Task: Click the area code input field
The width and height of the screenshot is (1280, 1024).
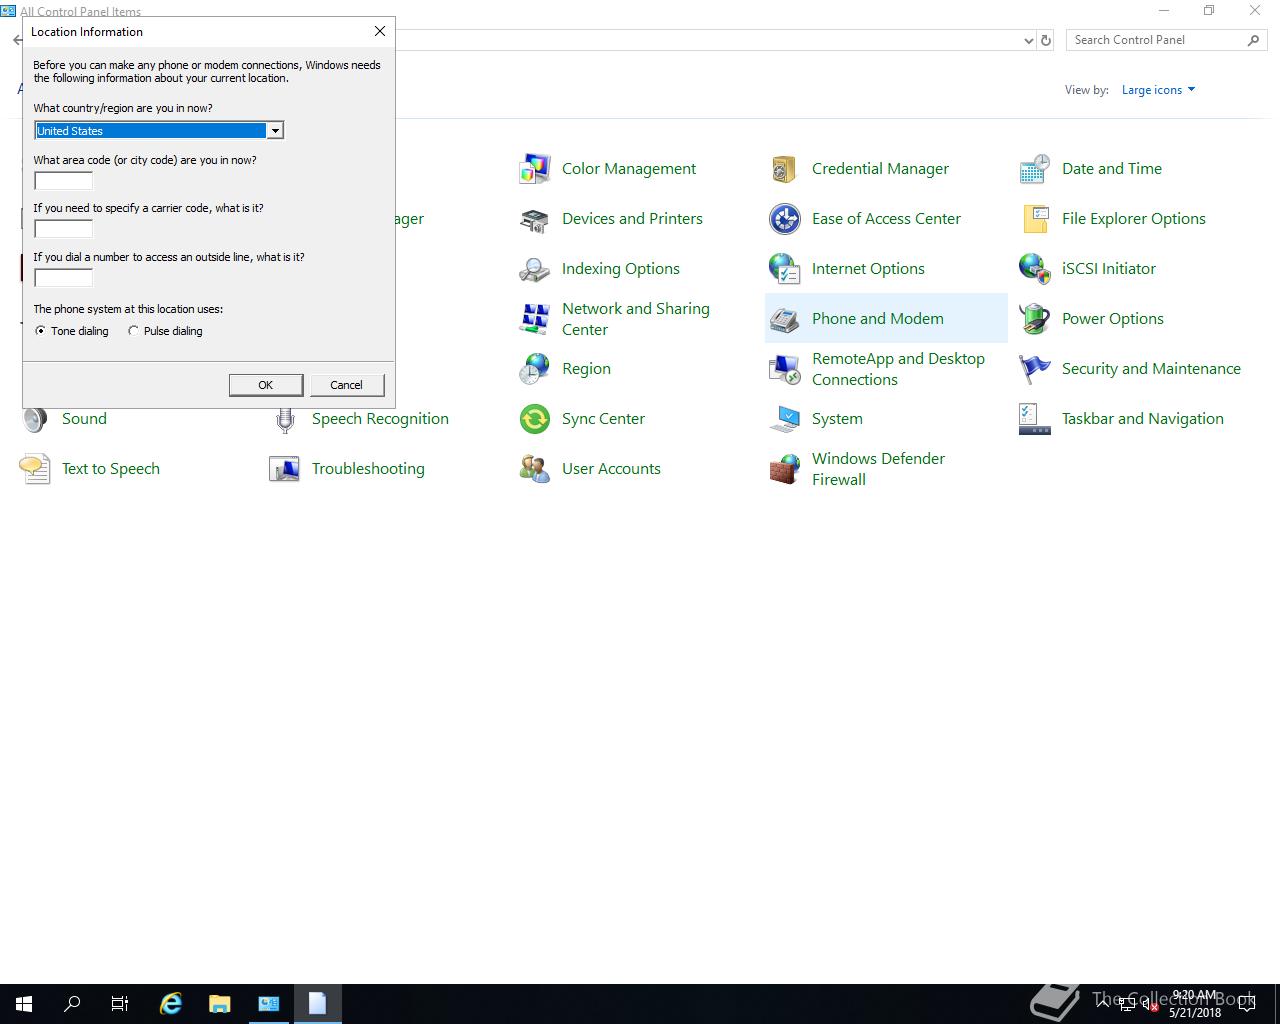Action: click(x=63, y=181)
